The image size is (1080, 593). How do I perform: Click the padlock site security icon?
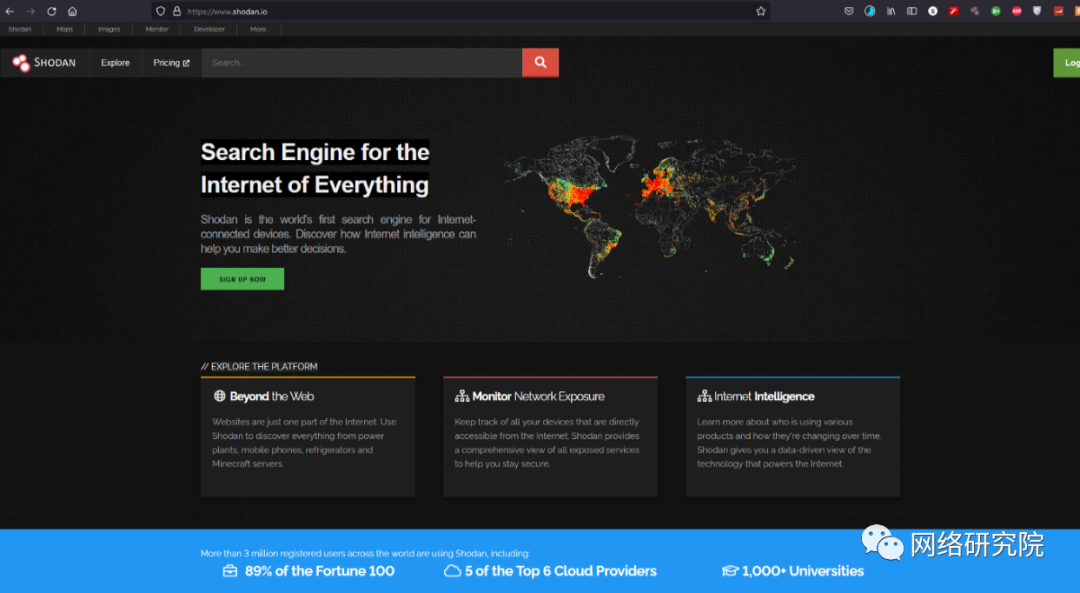pyautogui.click(x=177, y=11)
